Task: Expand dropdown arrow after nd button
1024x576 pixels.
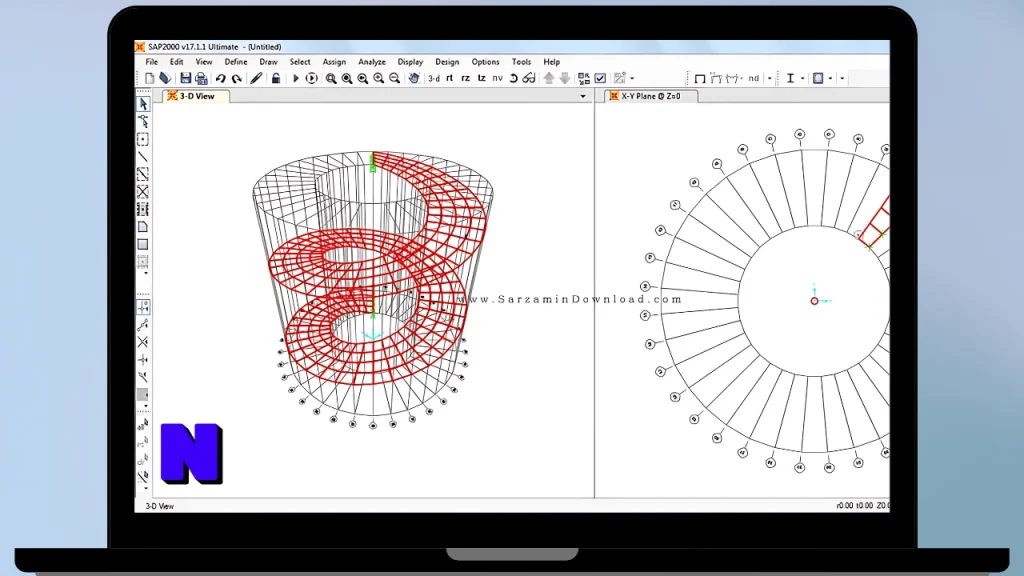Action: [770, 78]
